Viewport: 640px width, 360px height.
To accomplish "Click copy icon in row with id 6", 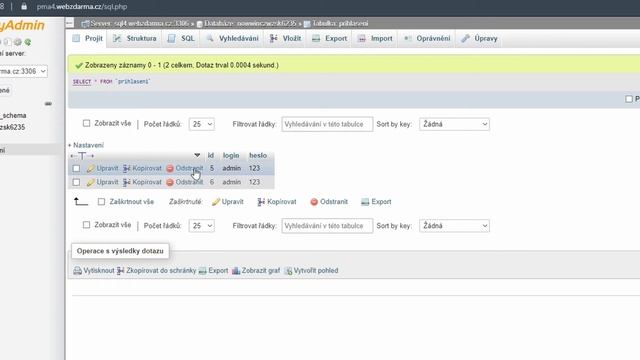I will 127,182.
